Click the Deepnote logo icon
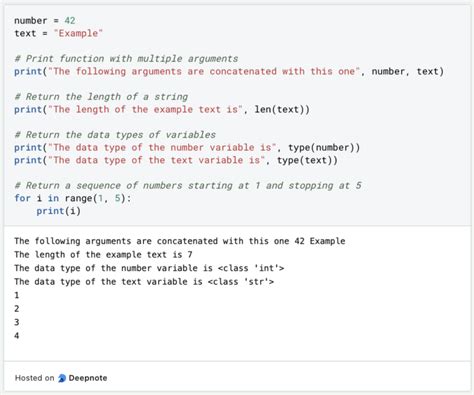Viewport: 474px width, 395px height. (62, 378)
